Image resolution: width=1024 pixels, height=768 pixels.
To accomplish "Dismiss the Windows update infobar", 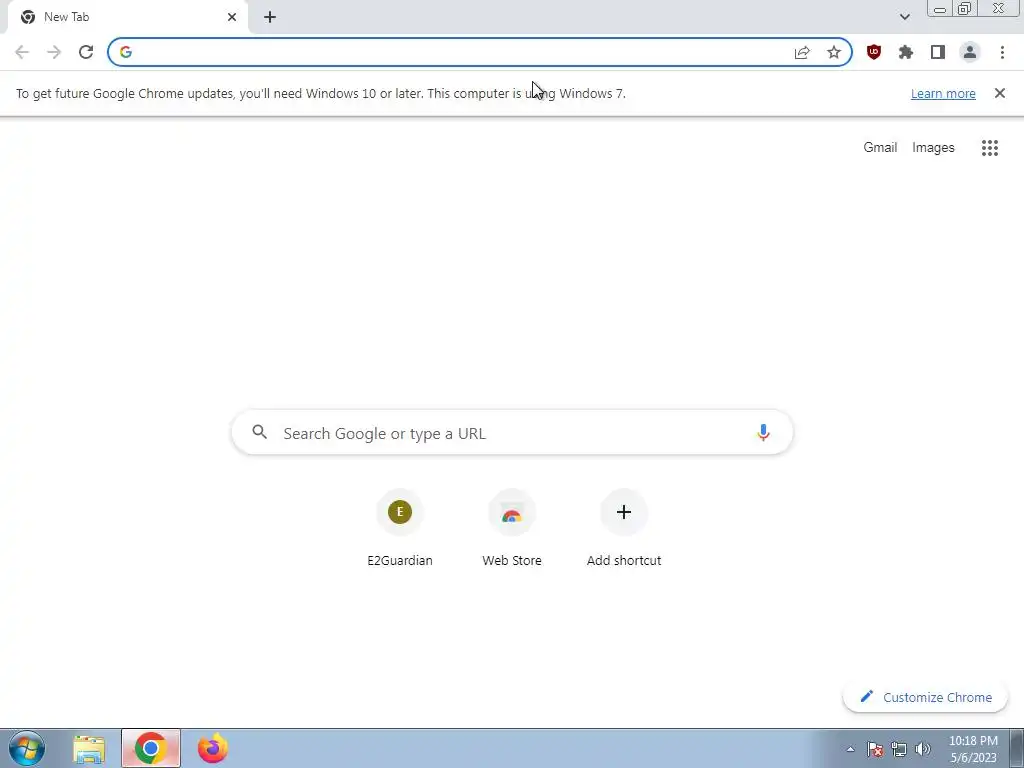I will (1000, 93).
